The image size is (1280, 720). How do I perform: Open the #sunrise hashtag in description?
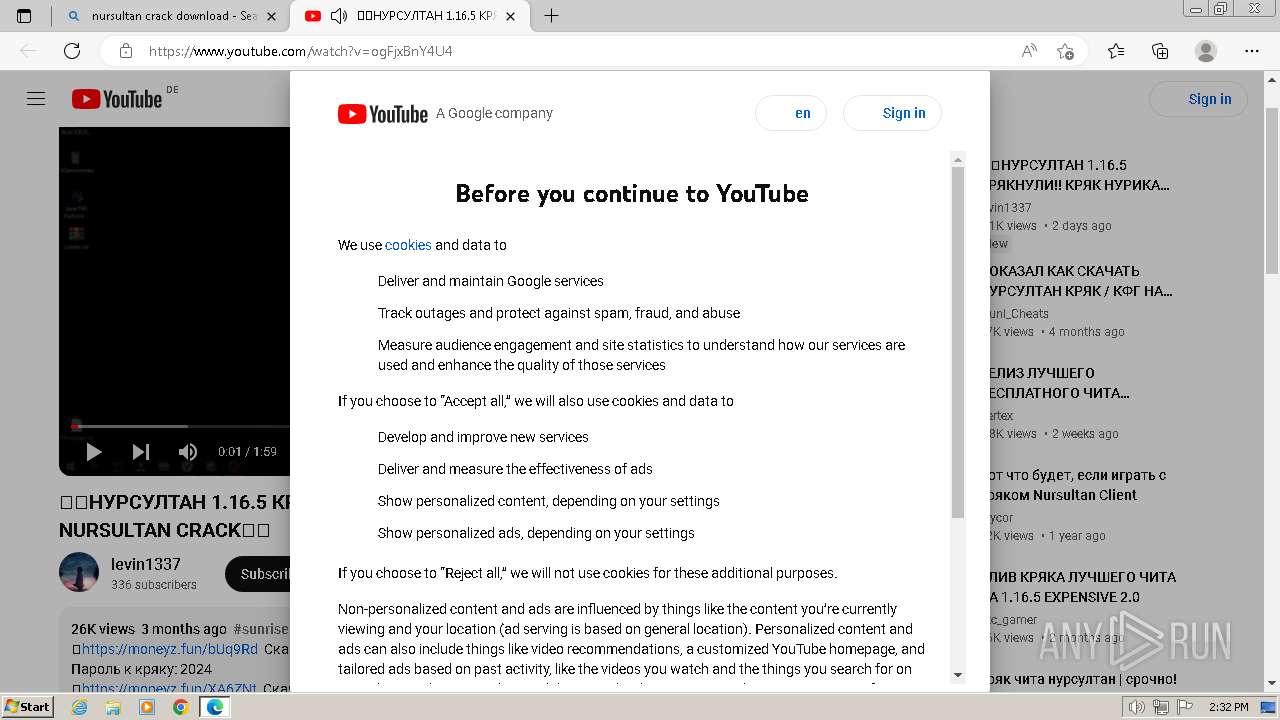click(261, 629)
